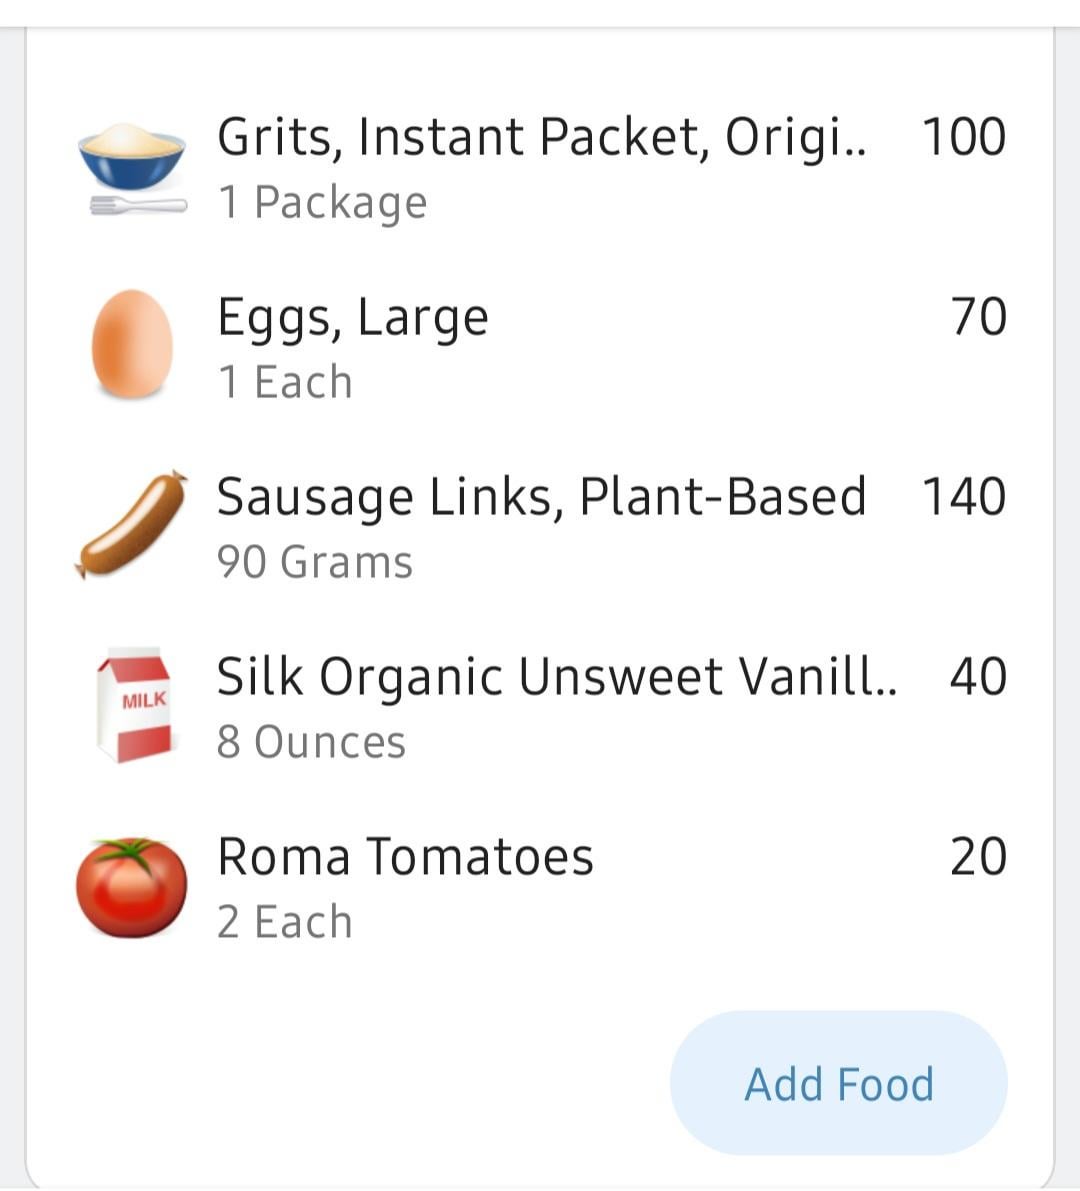Select the 8 Ounces serving text
The image size is (1080, 1191).
click(x=311, y=742)
